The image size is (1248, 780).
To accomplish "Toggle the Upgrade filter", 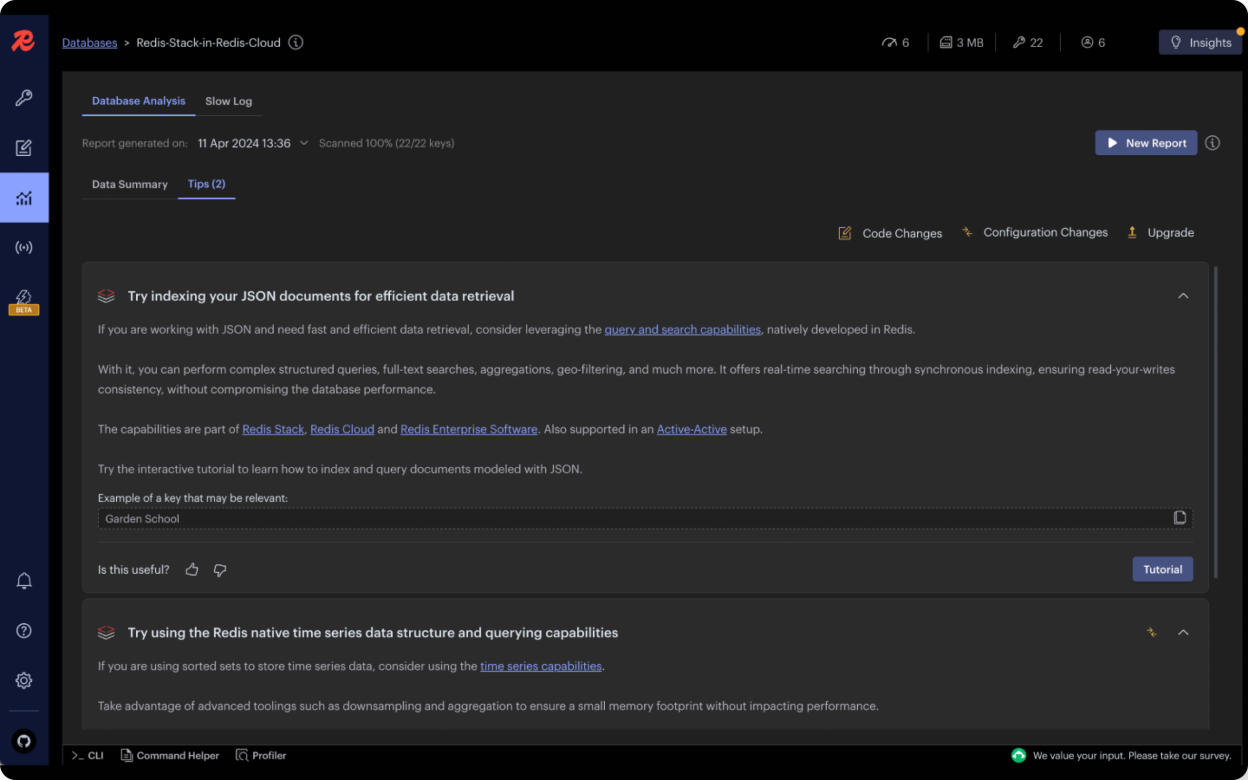I will pos(1160,232).
